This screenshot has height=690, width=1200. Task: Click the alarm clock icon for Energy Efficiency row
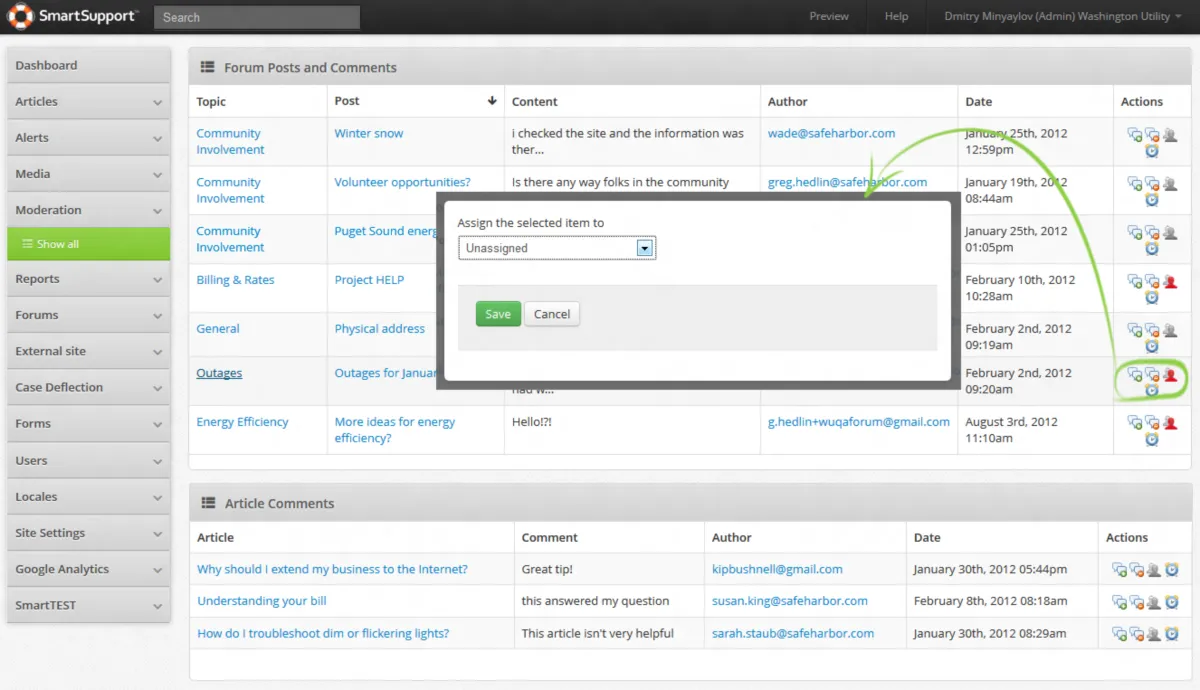[1152, 439]
